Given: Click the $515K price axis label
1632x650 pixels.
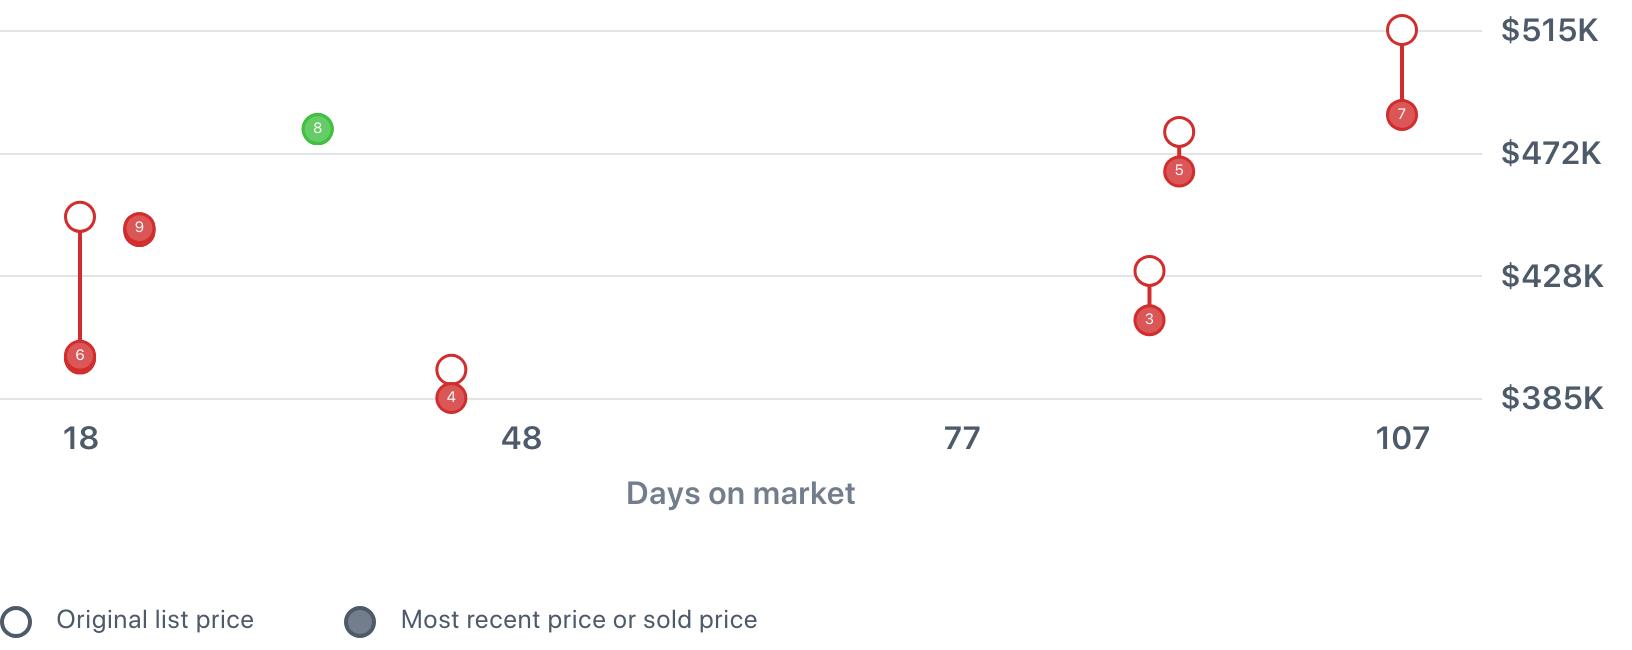Looking at the screenshot, I should tap(1549, 31).
